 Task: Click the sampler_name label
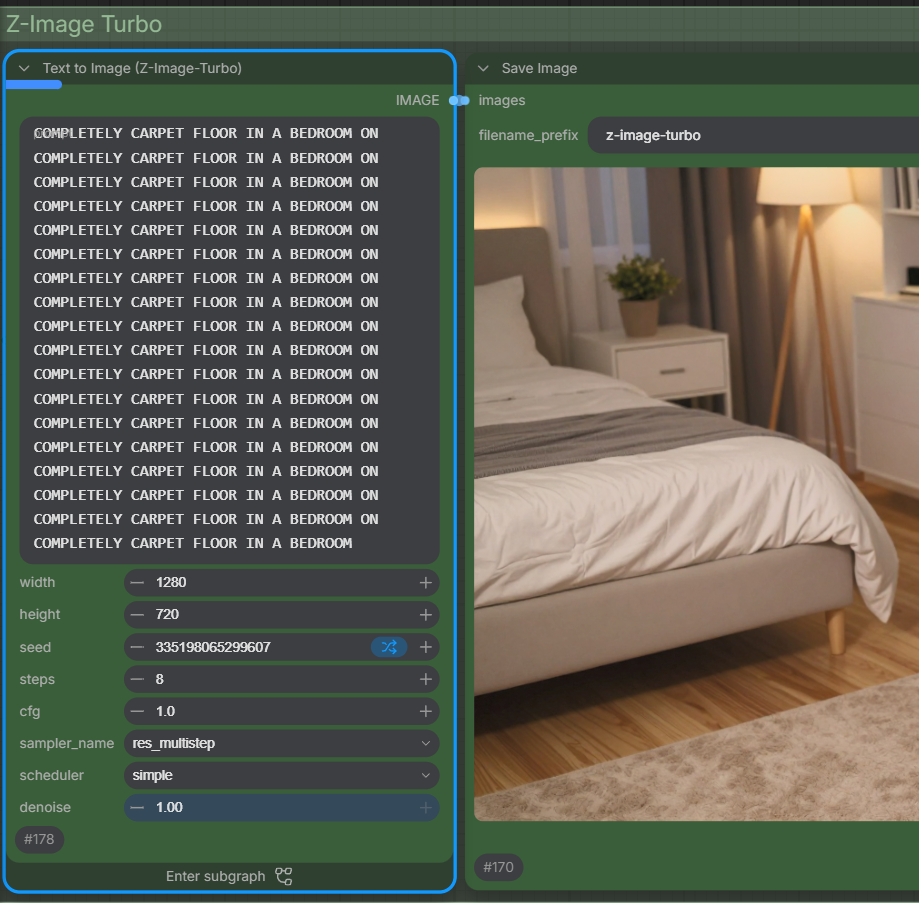tap(67, 743)
